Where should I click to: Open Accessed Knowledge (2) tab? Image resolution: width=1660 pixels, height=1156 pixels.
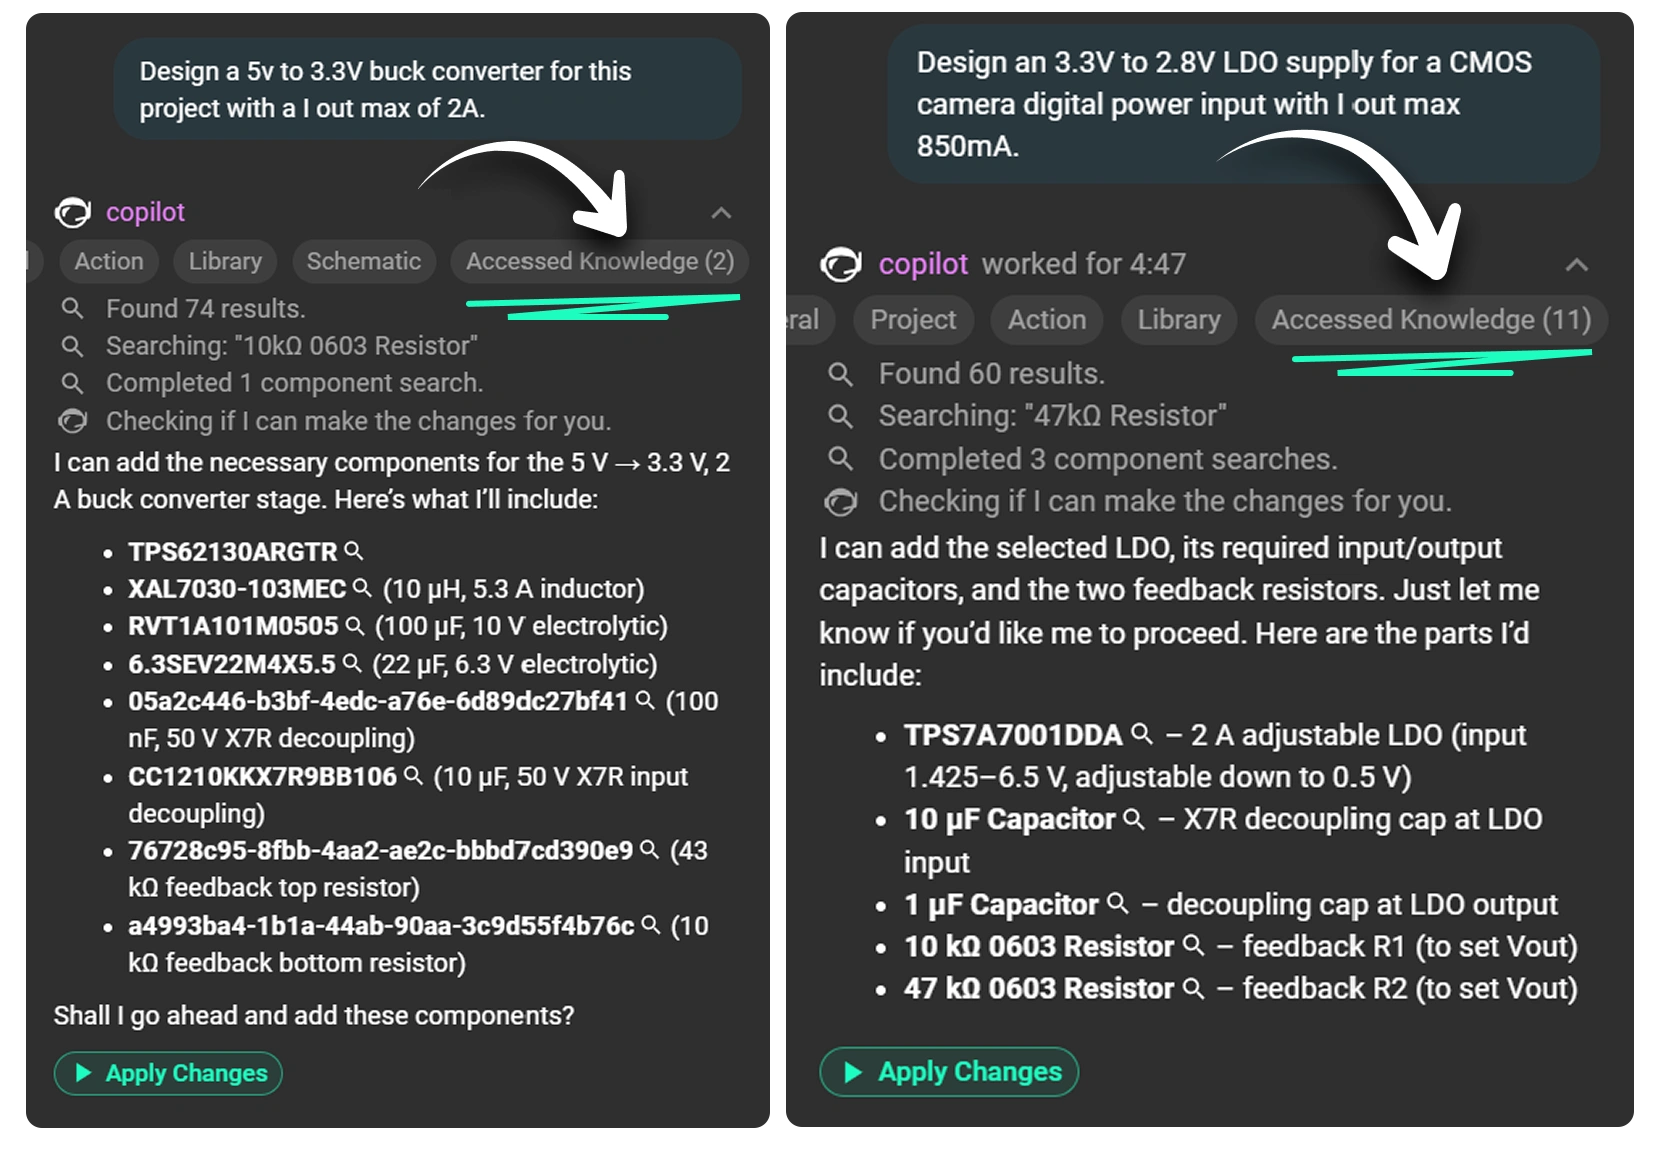point(599,261)
